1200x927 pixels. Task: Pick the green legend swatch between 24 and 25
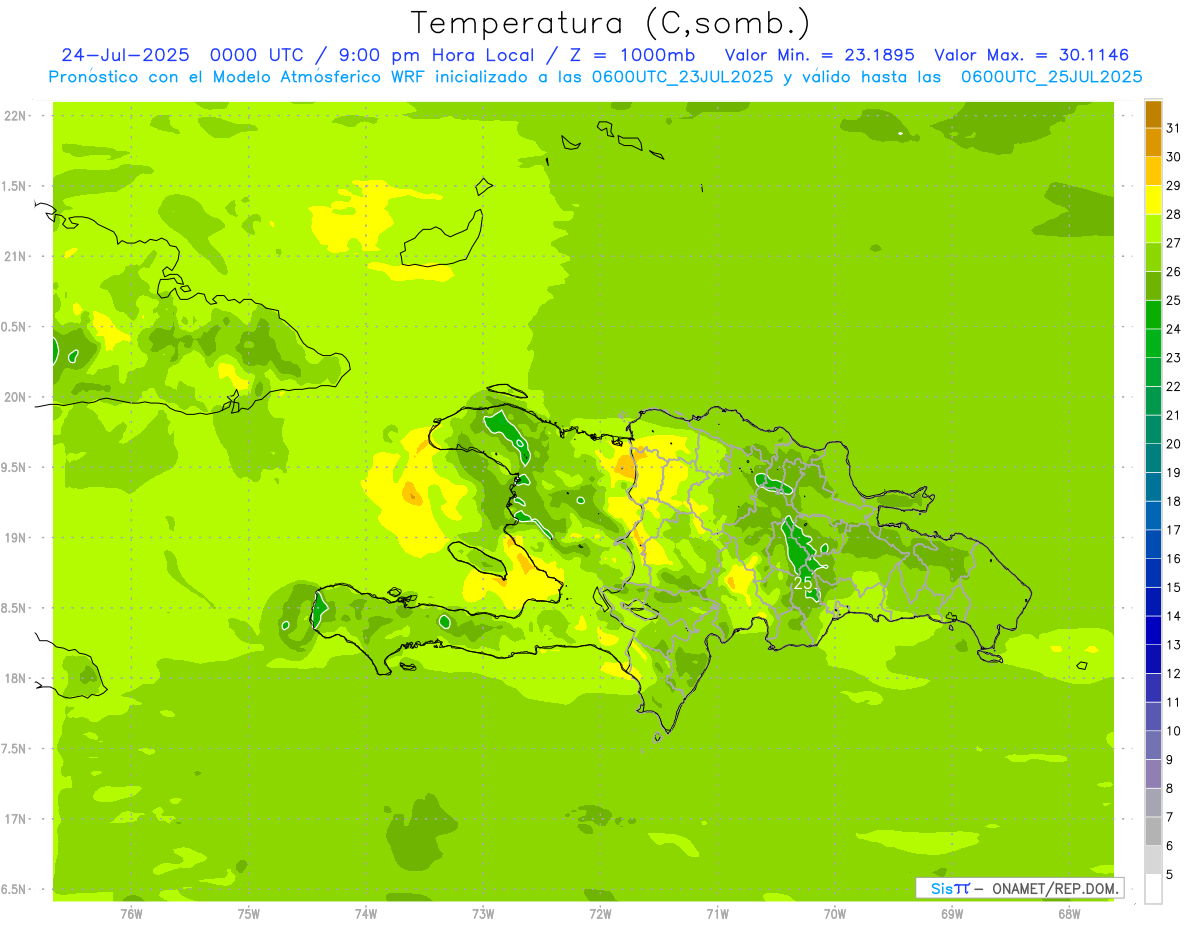pyautogui.click(x=1153, y=314)
